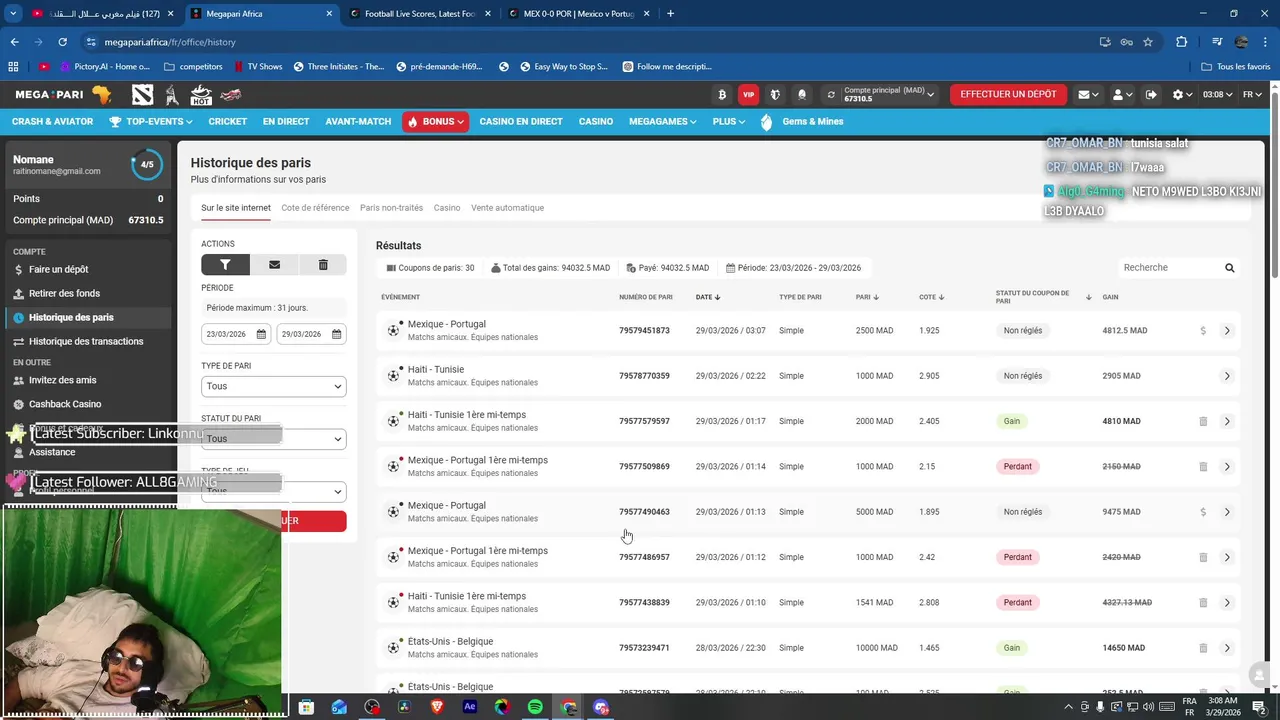Open Brave browser from the taskbar
The width and height of the screenshot is (1280, 720).
tap(437, 707)
